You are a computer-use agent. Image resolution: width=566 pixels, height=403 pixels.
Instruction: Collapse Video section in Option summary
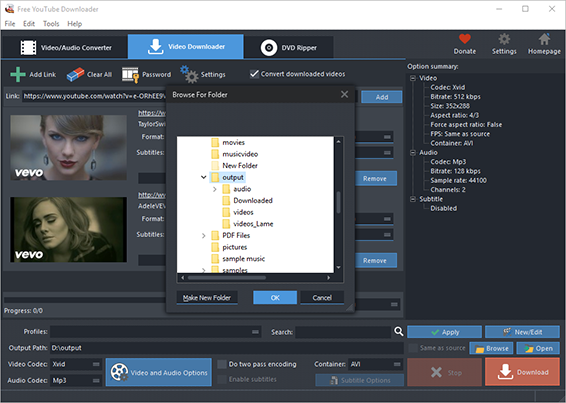point(413,78)
